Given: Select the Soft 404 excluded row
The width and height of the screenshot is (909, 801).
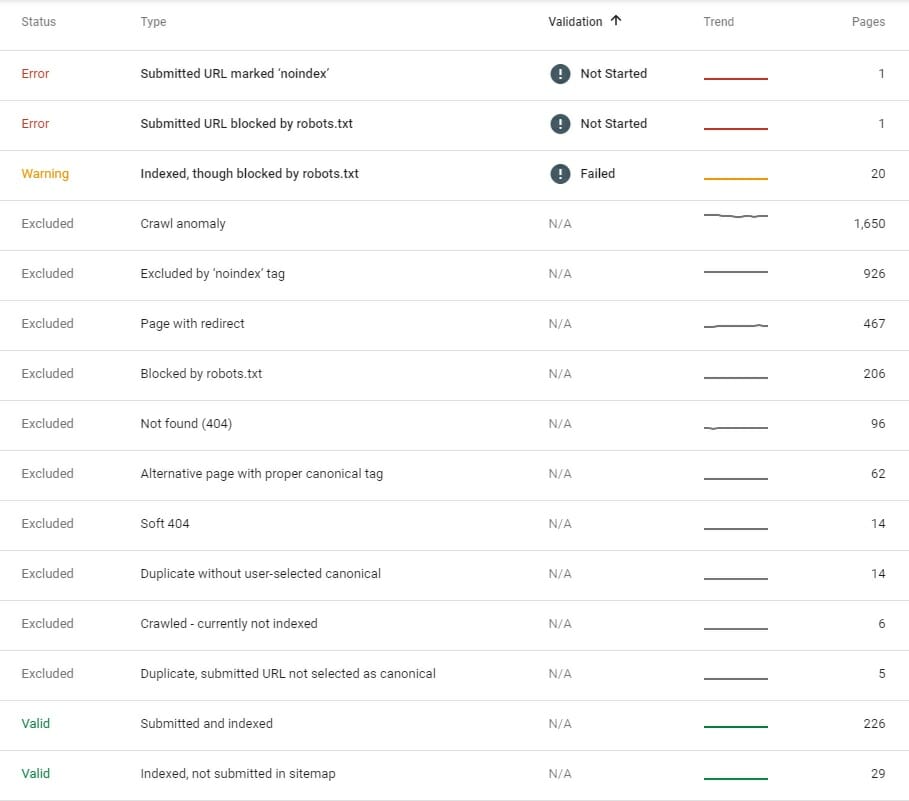Looking at the screenshot, I should coord(165,523).
